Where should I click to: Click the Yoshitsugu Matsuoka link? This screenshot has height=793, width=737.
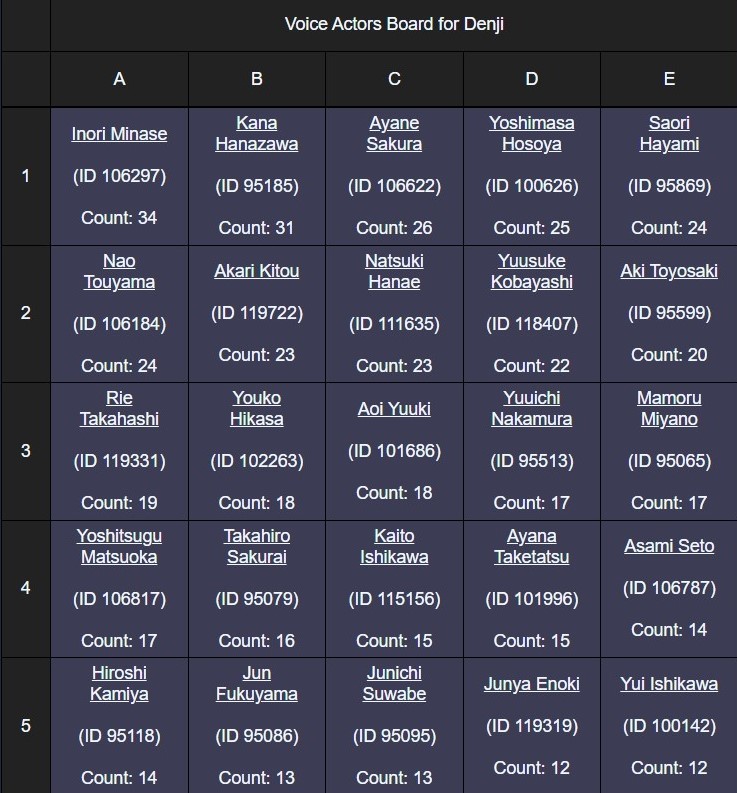(x=119, y=546)
